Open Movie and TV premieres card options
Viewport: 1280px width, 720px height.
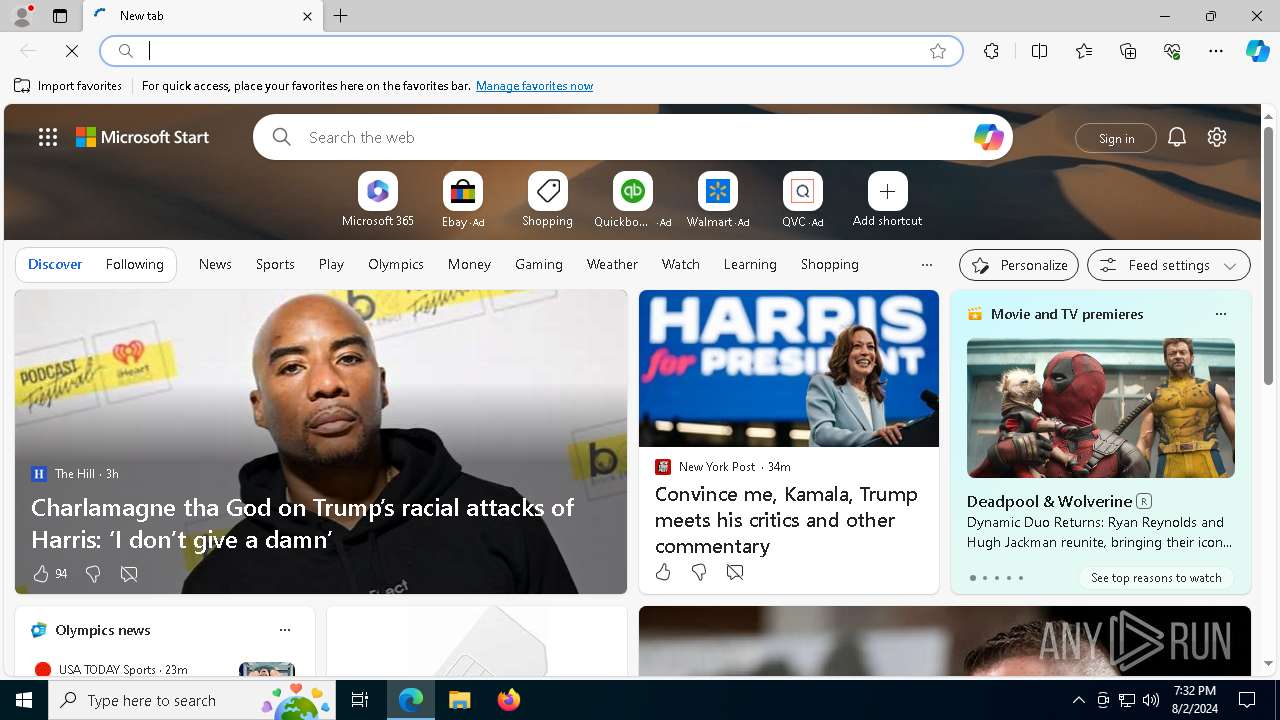click(x=1220, y=314)
